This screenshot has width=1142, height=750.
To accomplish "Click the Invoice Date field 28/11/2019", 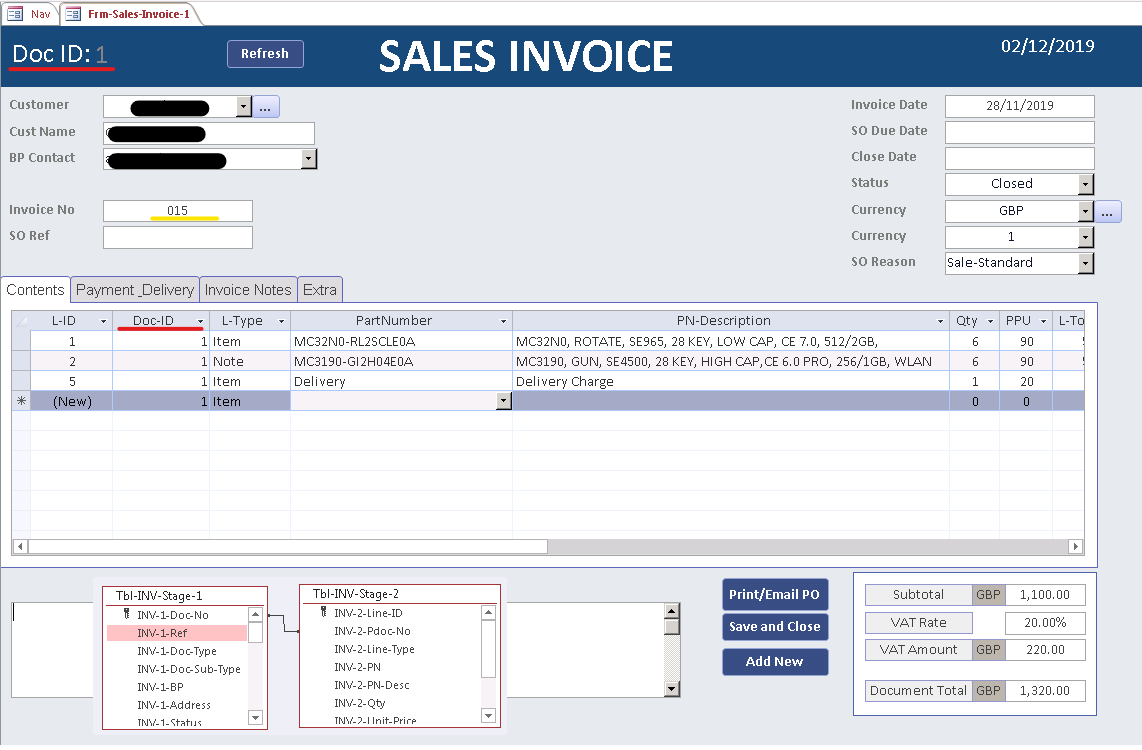I will click(1020, 106).
